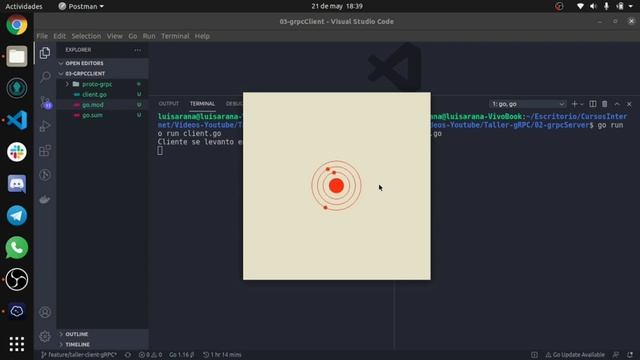Open the Go menu
640x360 pixels.
point(133,36)
